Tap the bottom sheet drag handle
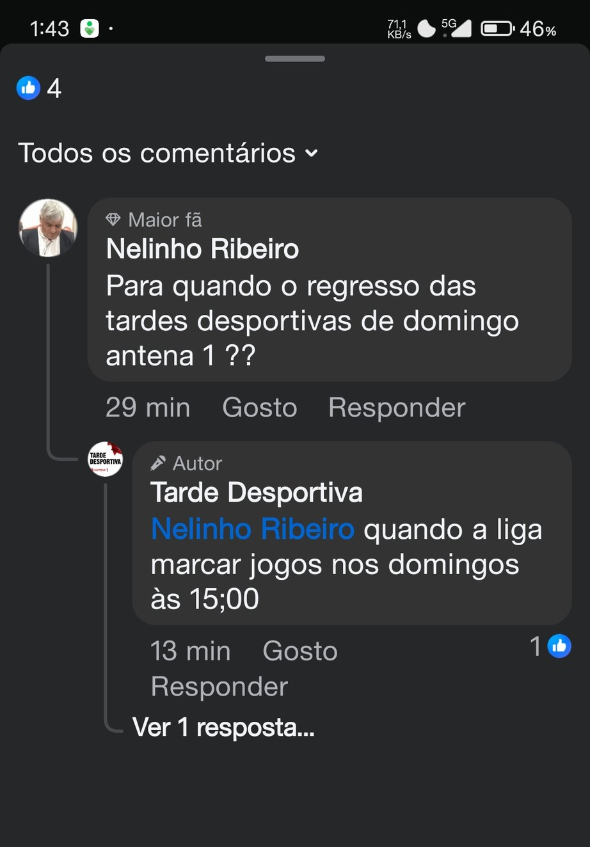 (295, 59)
